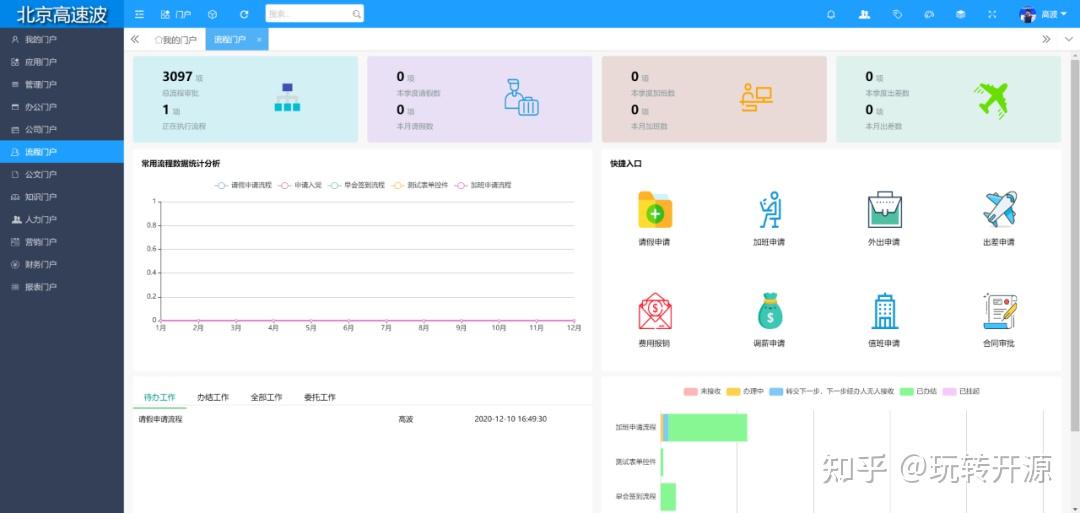Open the 加班申请 quick entry icon

point(769,211)
